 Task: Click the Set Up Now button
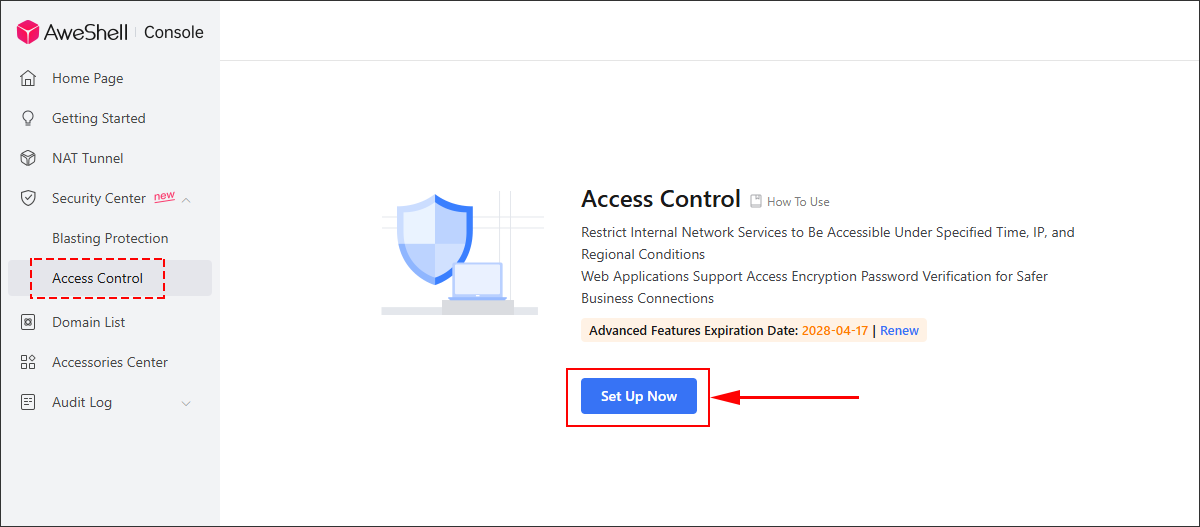pyautogui.click(x=639, y=396)
